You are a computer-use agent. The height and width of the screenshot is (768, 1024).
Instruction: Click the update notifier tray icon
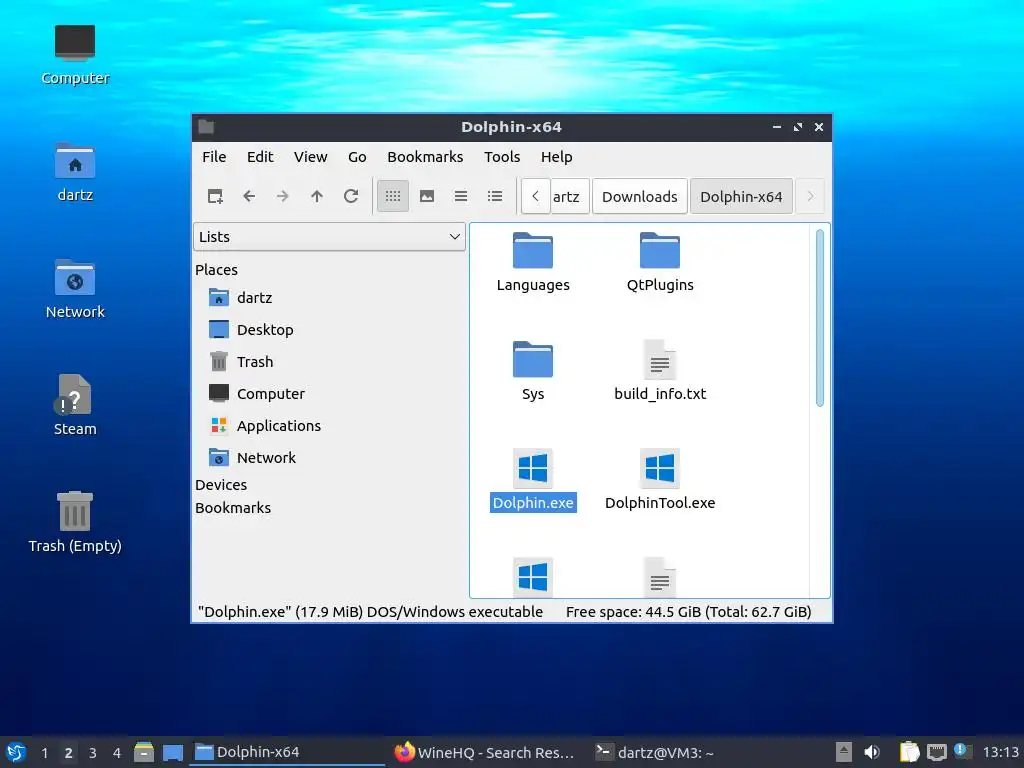click(961, 751)
